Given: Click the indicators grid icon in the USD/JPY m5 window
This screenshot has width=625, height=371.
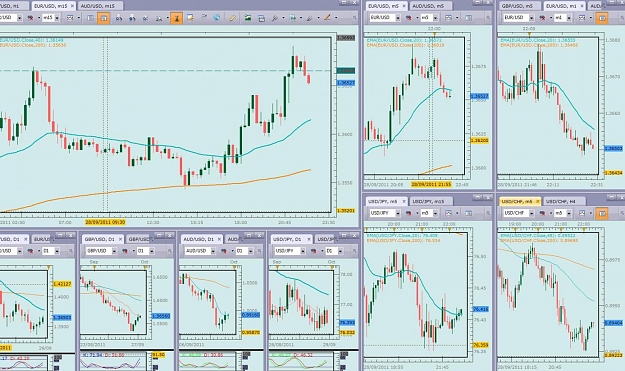Looking at the screenshot, I should click(448, 213).
